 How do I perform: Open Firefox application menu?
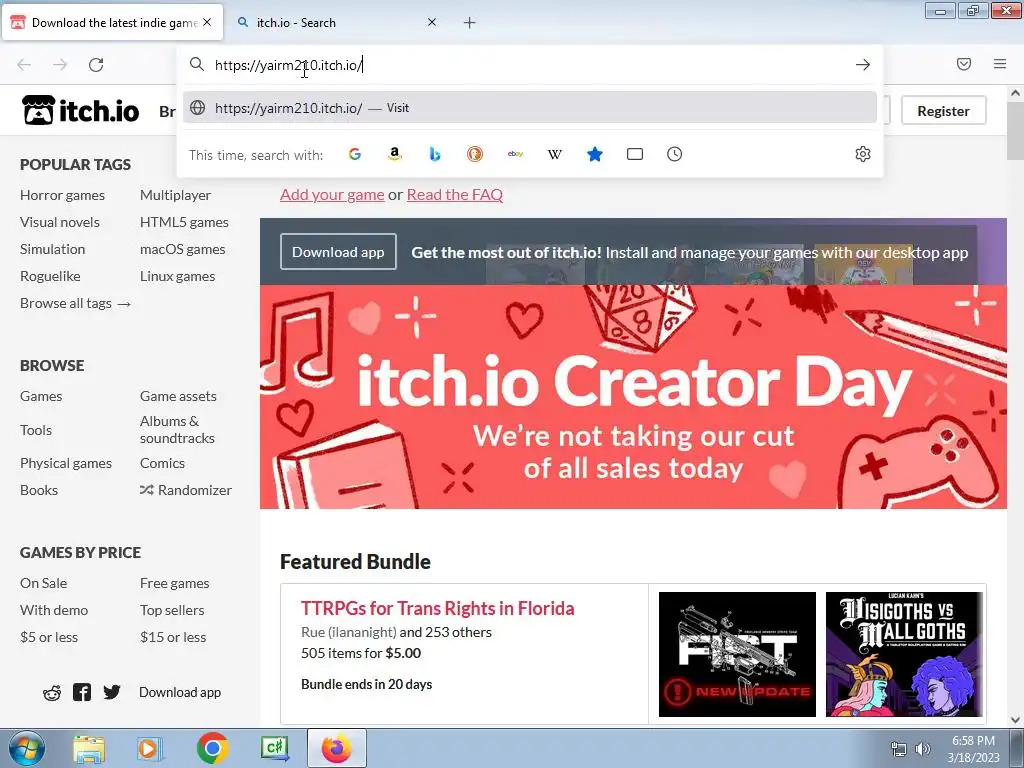(1000, 64)
